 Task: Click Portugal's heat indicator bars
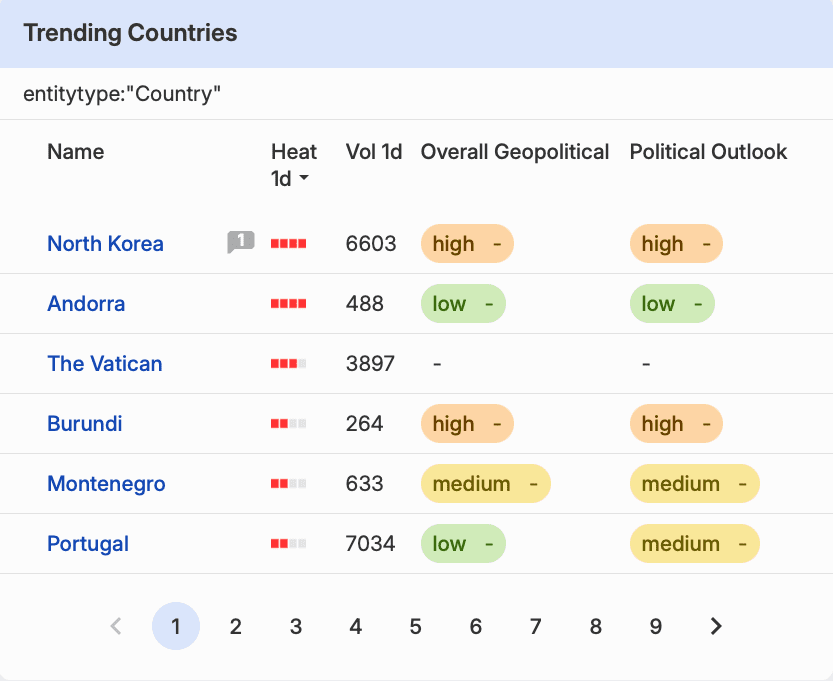288,544
